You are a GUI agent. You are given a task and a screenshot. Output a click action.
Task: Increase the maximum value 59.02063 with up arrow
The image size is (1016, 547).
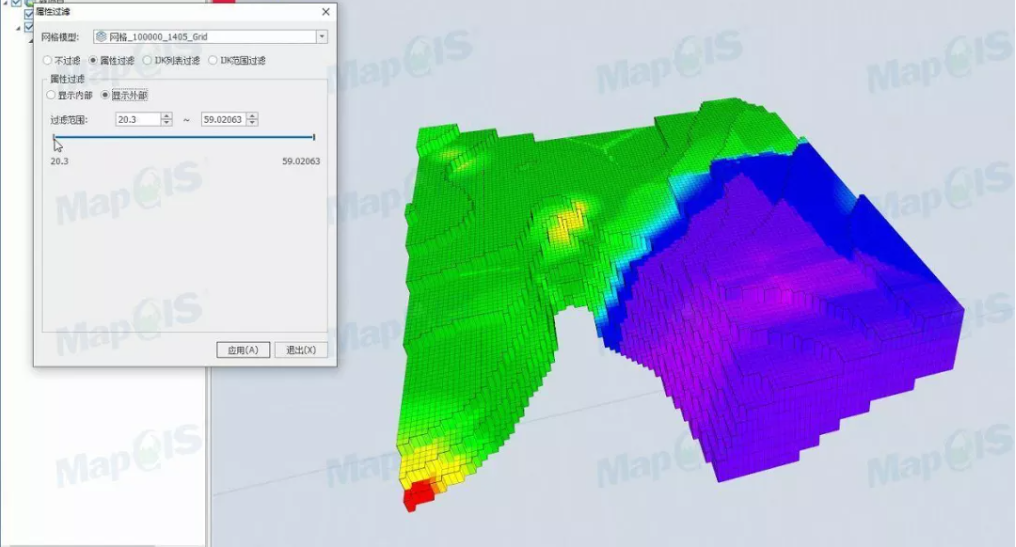[x=252, y=116]
